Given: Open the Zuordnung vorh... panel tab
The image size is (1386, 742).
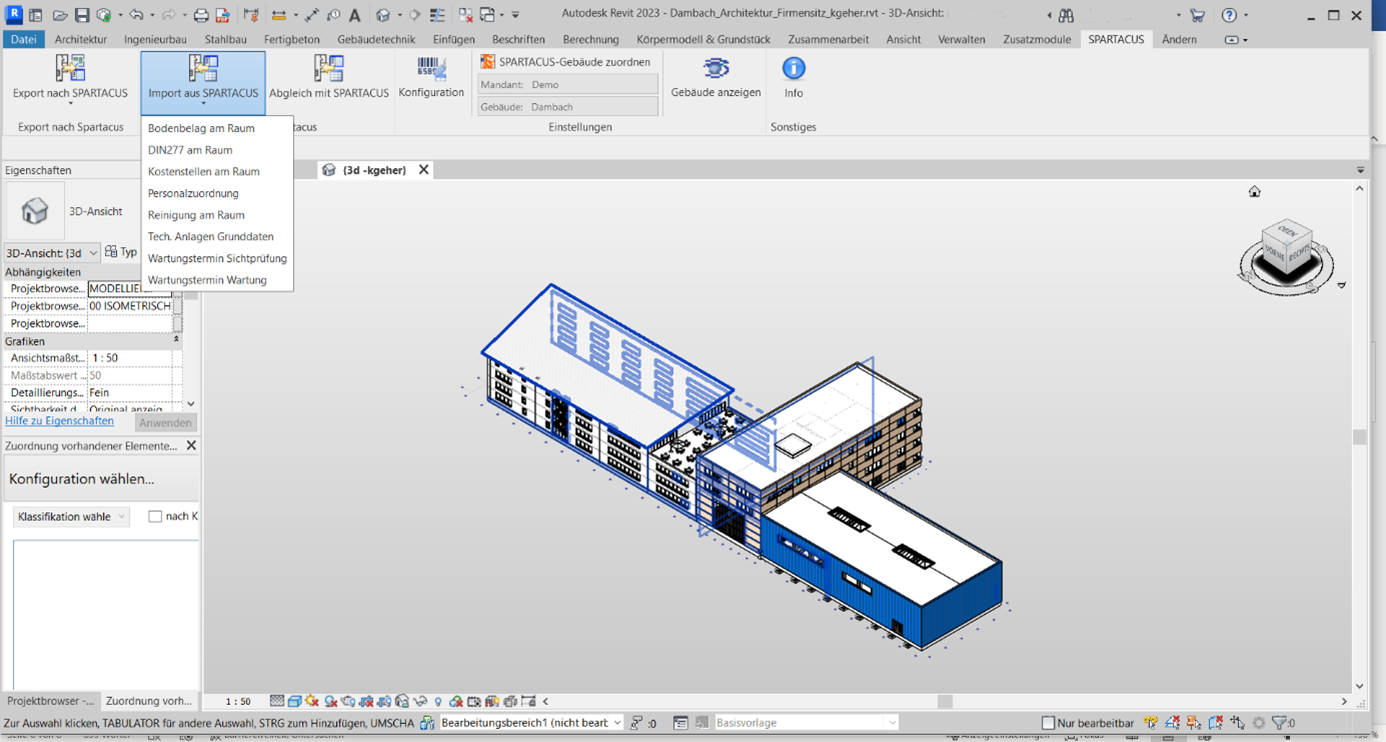Looking at the screenshot, I should pyautogui.click(x=149, y=701).
